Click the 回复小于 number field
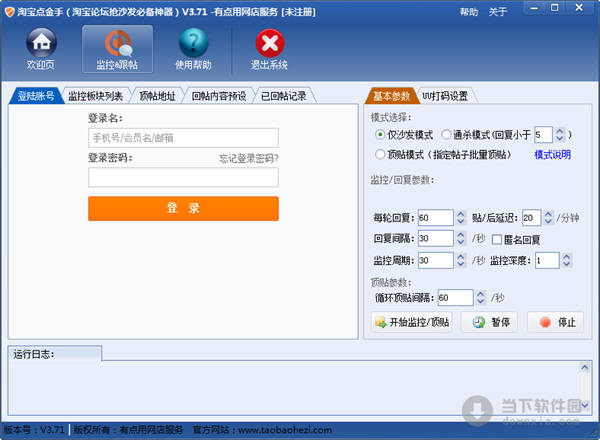This screenshot has height=440, width=600. point(543,135)
